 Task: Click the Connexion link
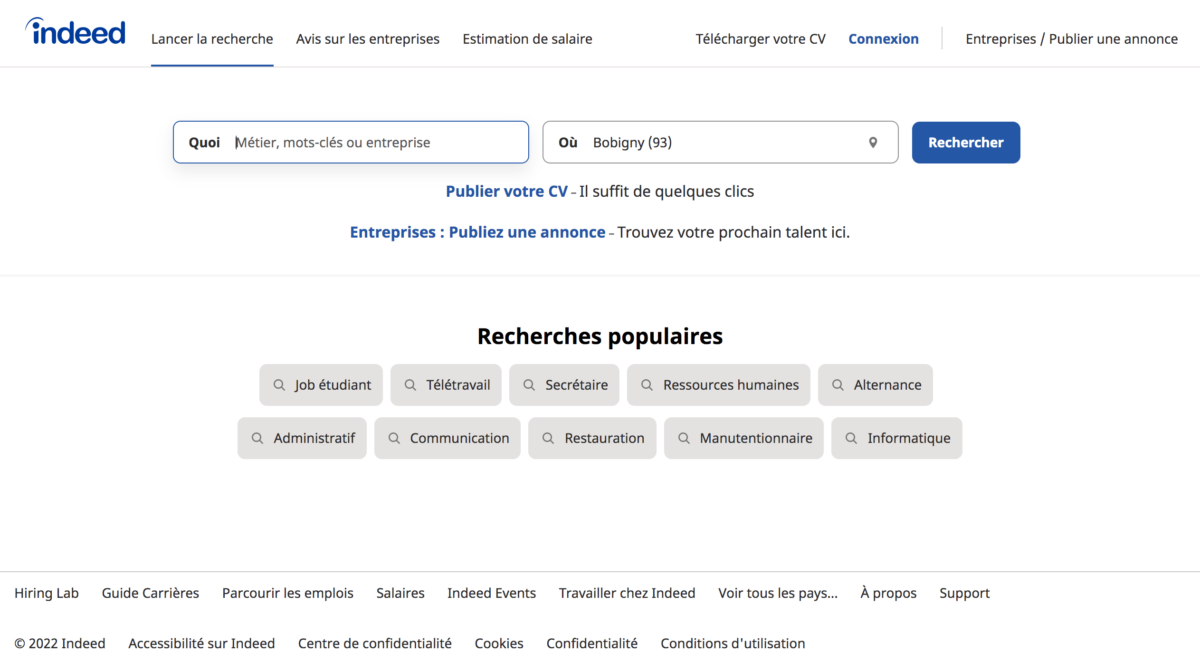point(883,39)
